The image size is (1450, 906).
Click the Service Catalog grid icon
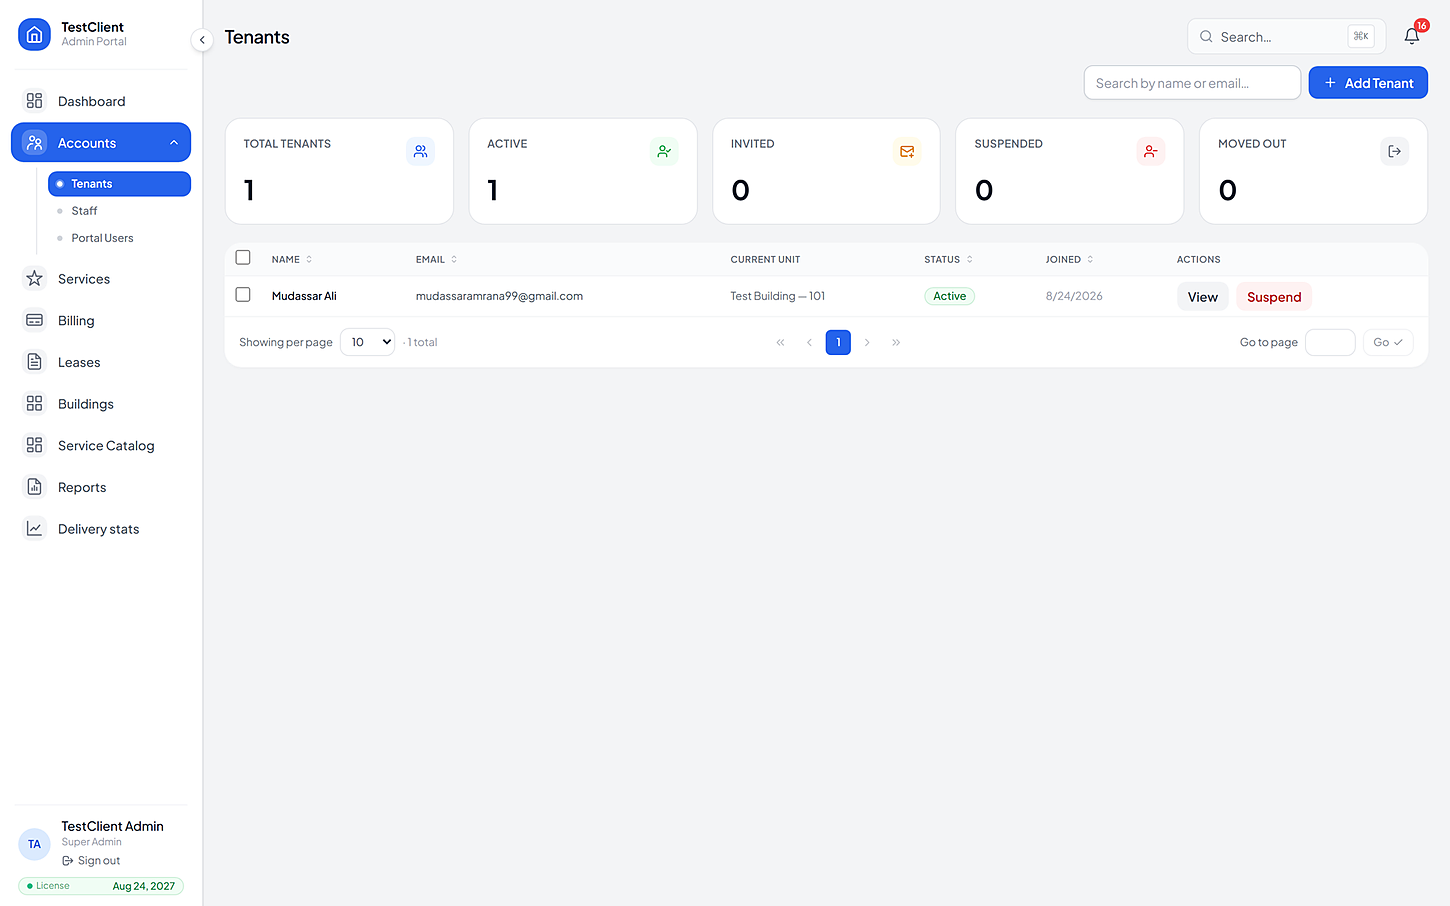(35, 446)
